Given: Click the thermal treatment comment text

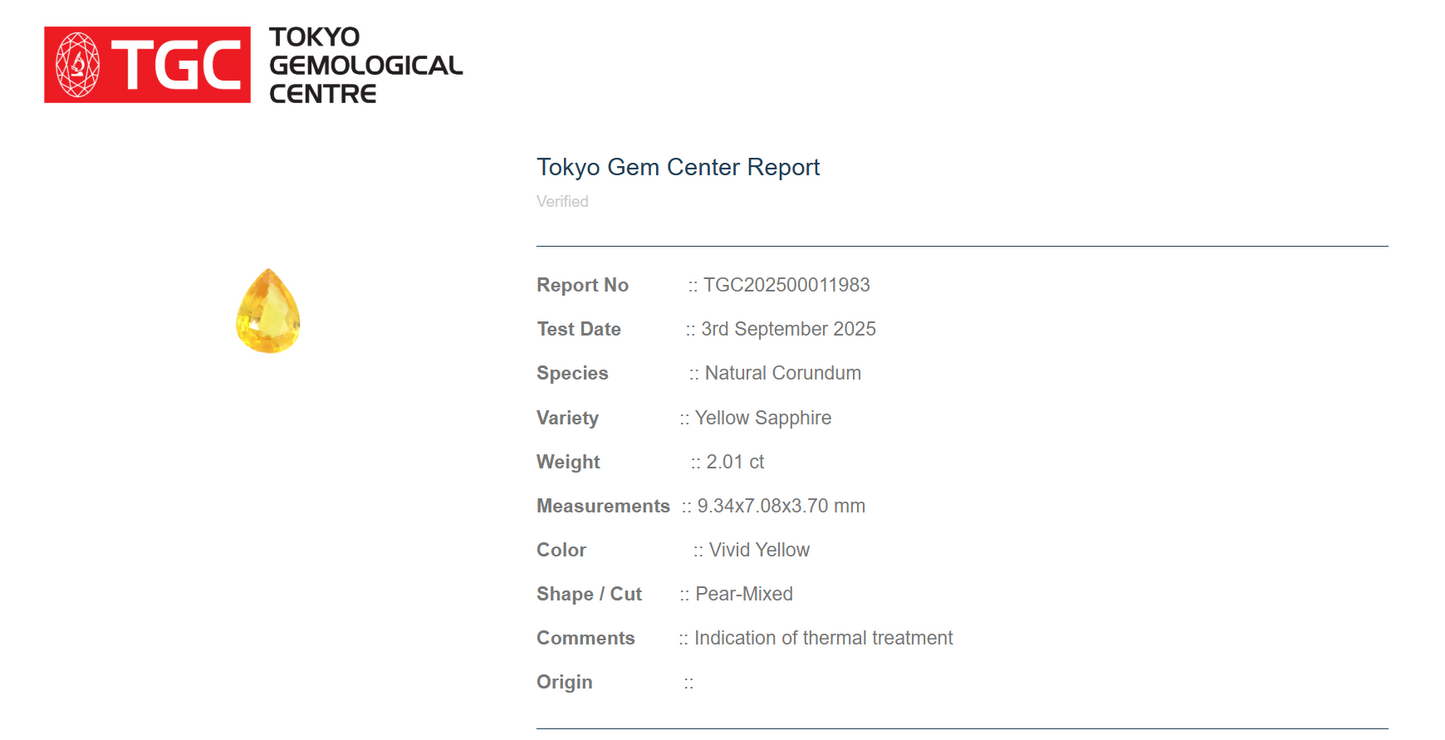Looking at the screenshot, I should coord(823,638).
